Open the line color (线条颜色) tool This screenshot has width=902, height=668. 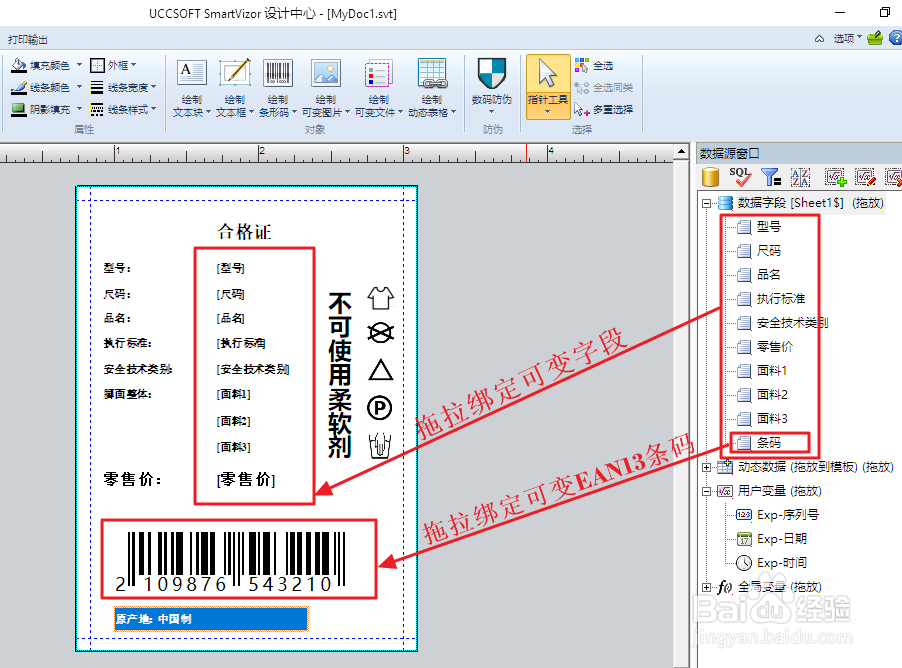40,87
